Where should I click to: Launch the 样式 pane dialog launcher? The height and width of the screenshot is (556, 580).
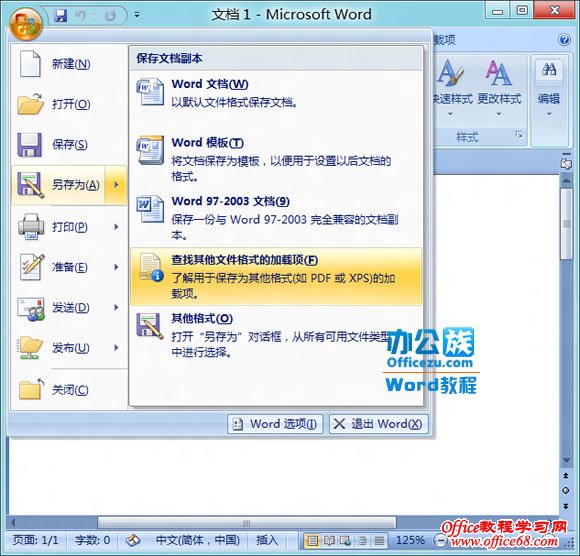[x=519, y=135]
